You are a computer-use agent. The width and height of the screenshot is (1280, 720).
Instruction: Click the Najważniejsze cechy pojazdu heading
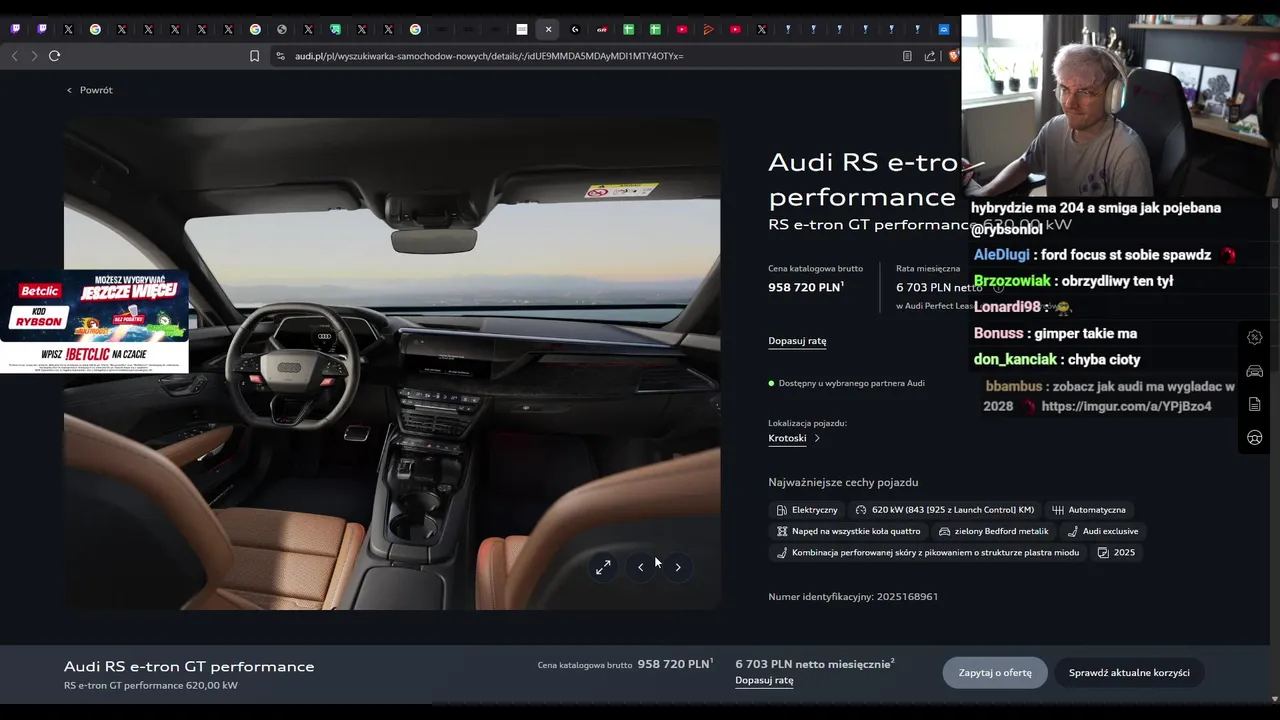tap(843, 482)
